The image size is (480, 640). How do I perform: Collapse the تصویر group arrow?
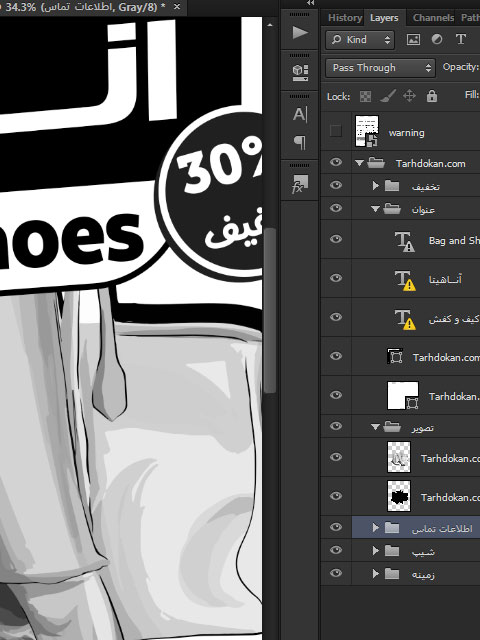[375, 427]
